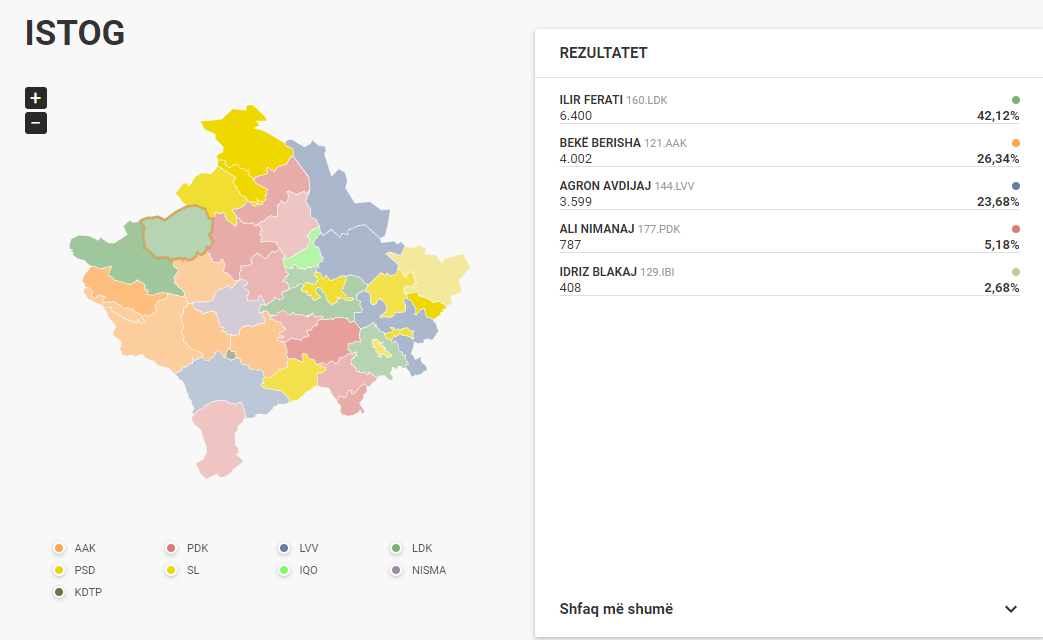Click the 177.PDK party code
Screen dimensions: 1043x640
coord(659,230)
